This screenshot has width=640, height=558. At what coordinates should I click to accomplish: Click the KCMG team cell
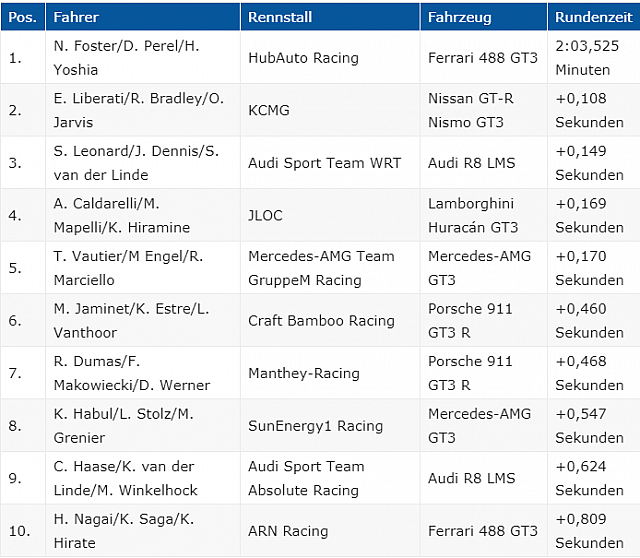point(330,110)
